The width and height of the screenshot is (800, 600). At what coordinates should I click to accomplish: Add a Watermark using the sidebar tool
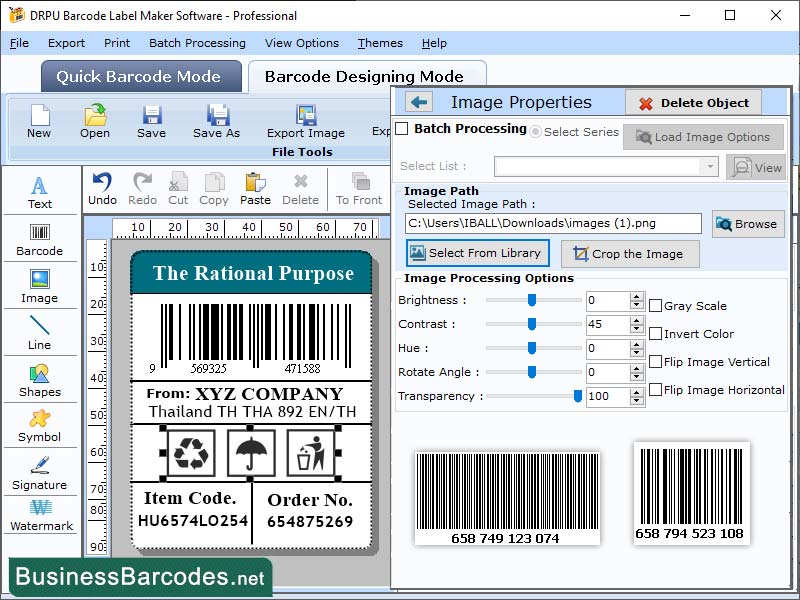(x=40, y=518)
